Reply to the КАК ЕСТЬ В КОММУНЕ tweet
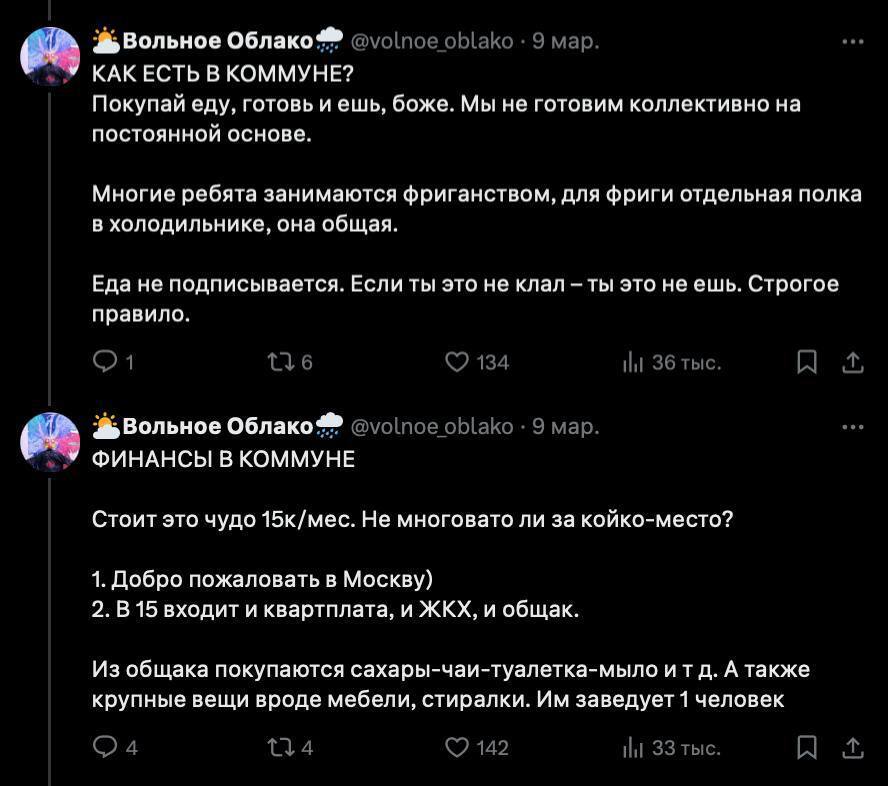The width and height of the screenshot is (888, 786). click(105, 362)
